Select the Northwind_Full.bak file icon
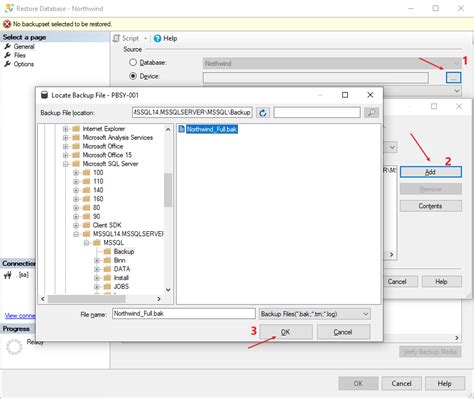This screenshot has width=474, height=399. [182, 129]
